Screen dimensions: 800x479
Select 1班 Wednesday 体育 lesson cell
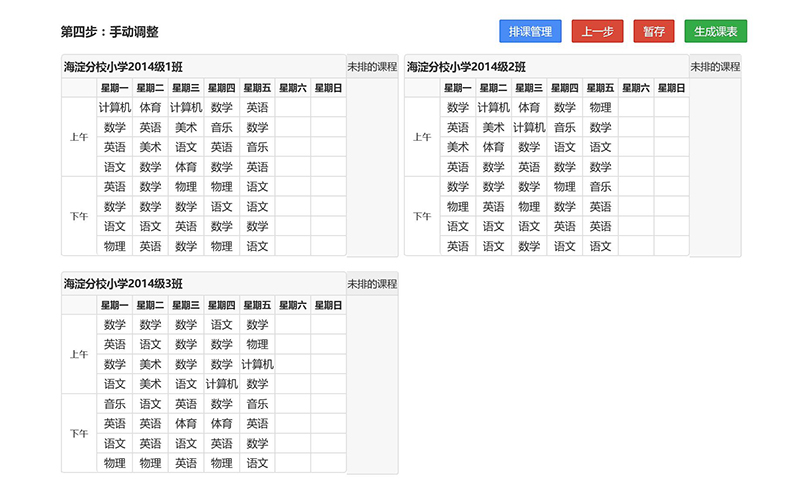point(186,167)
